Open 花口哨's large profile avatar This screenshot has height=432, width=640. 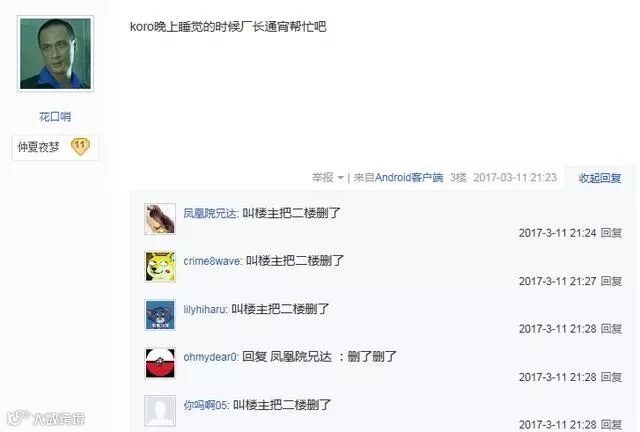pos(56,53)
